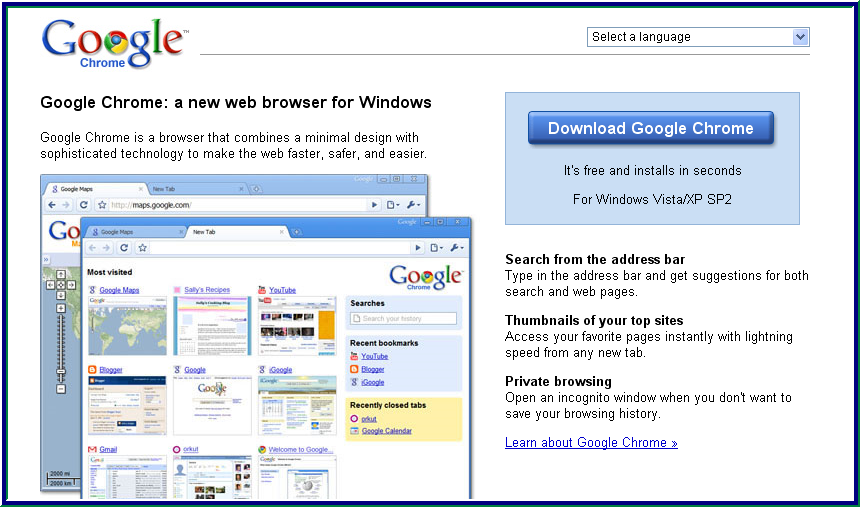Open the Select a language dropdown
Viewport: 860px width, 507px height.
click(x=698, y=37)
